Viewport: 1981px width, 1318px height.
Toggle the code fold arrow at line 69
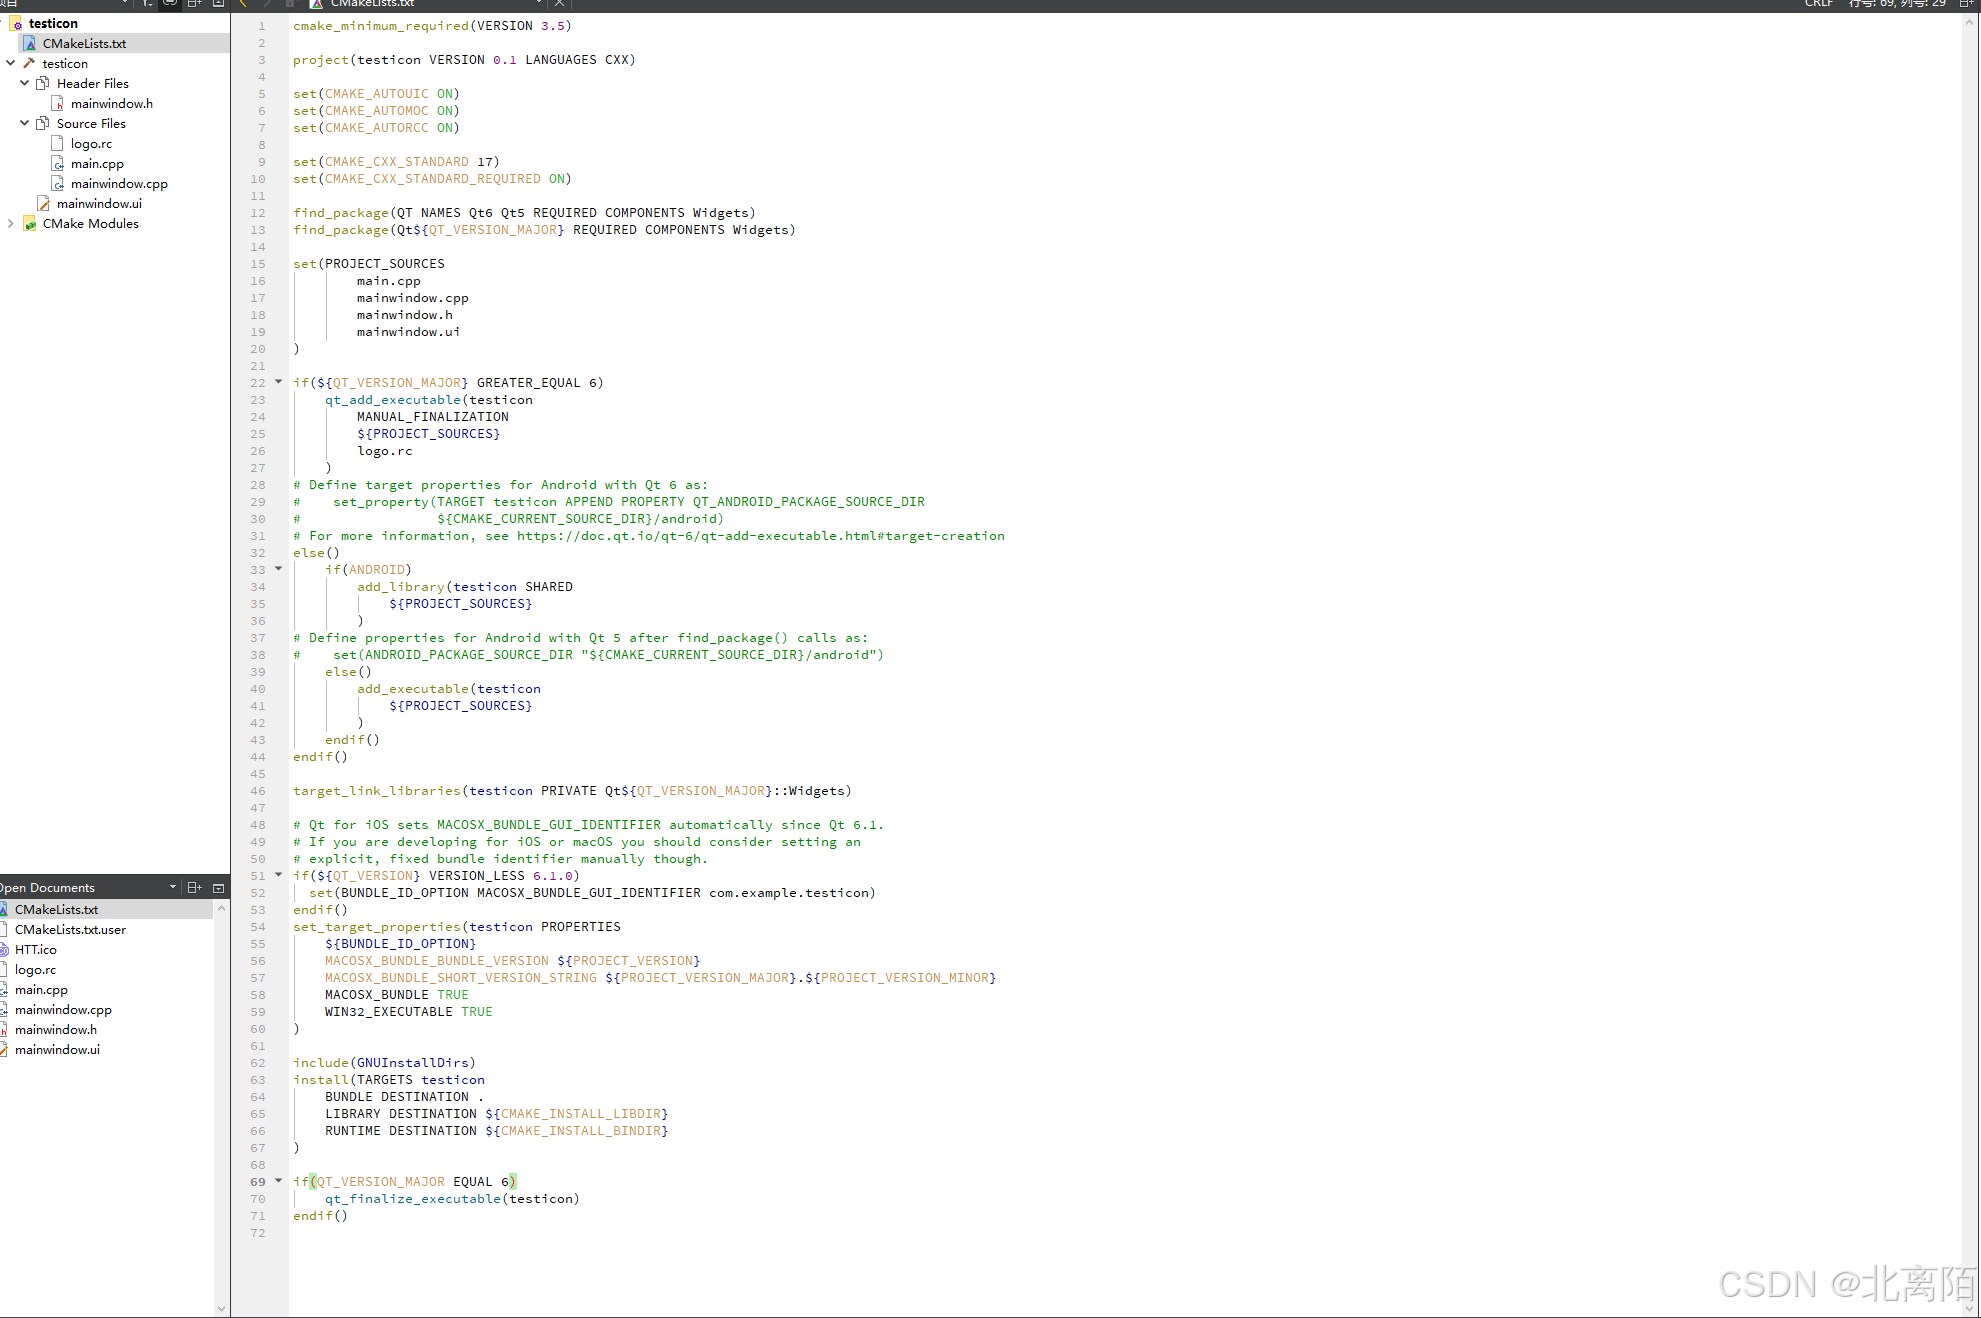tap(279, 1180)
